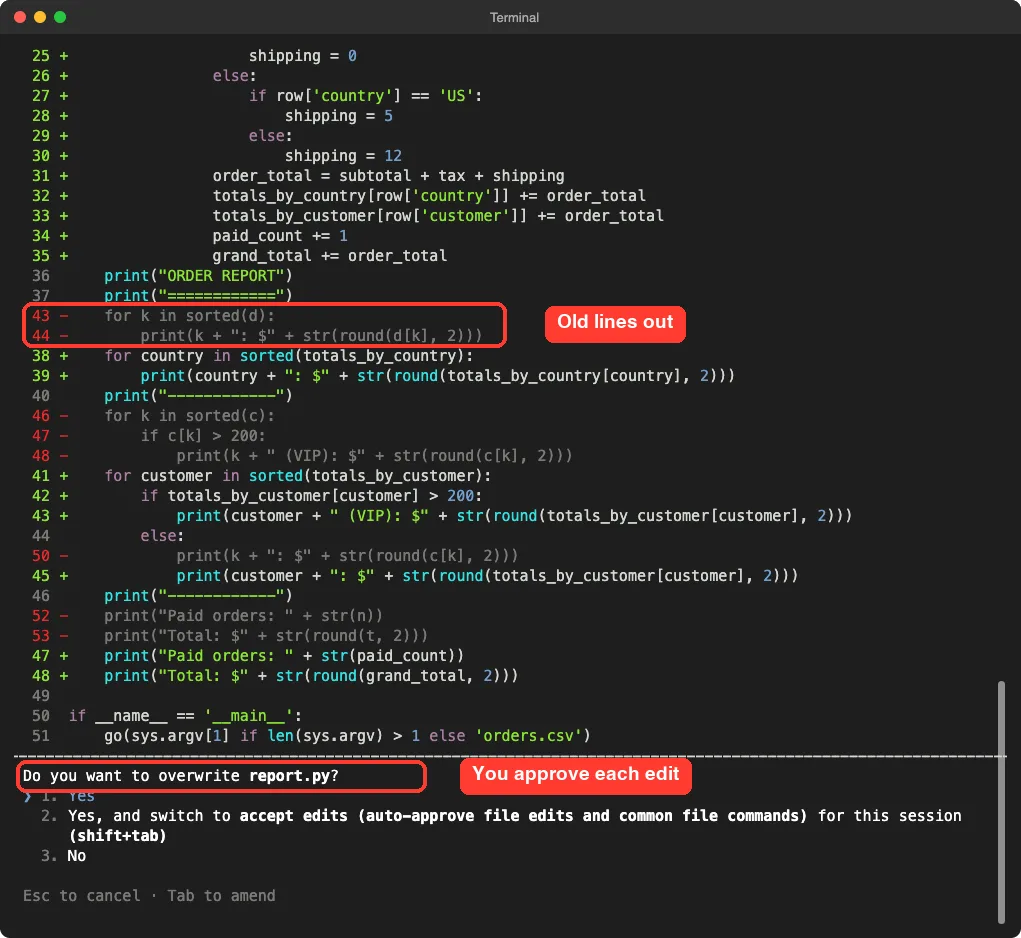The image size is (1021, 938).
Task: Click line 32 totals_by_country addition line
Action: pos(429,196)
